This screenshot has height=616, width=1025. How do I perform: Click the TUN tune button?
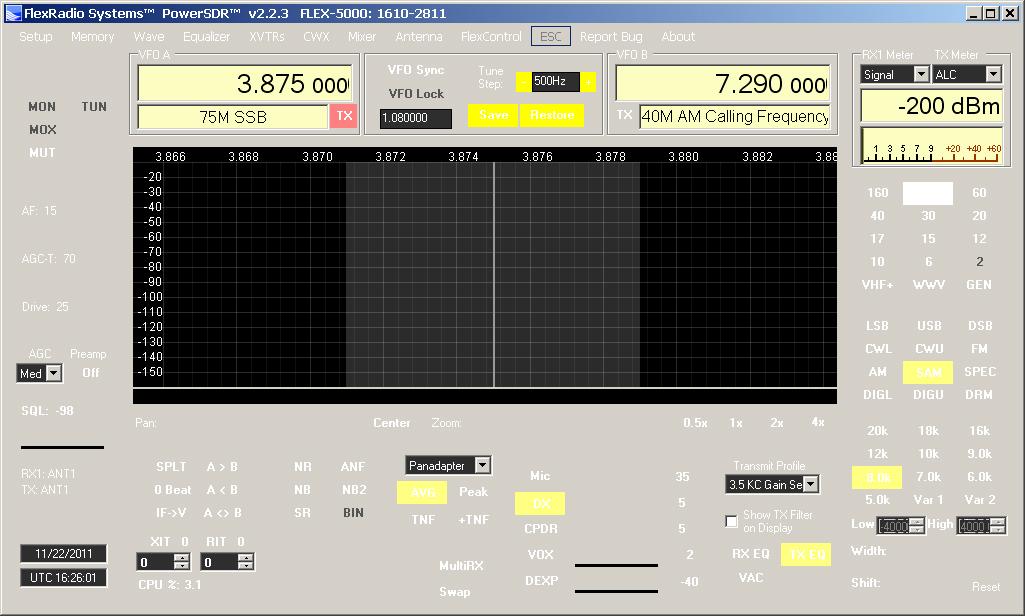[94, 107]
